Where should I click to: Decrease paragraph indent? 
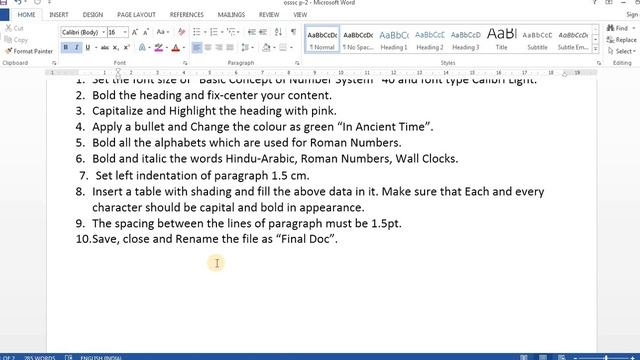[252, 32]
